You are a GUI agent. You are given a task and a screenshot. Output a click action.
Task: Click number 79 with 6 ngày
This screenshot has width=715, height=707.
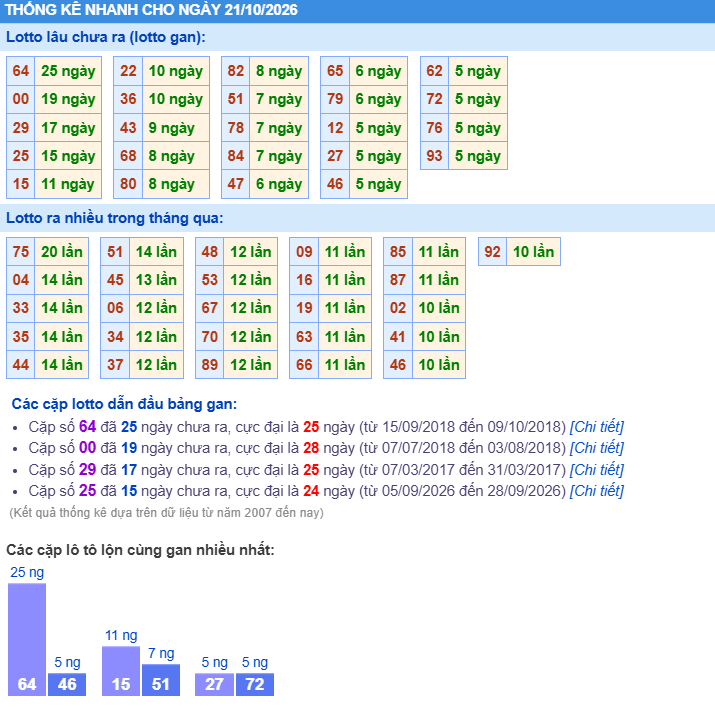pos(335,99)
